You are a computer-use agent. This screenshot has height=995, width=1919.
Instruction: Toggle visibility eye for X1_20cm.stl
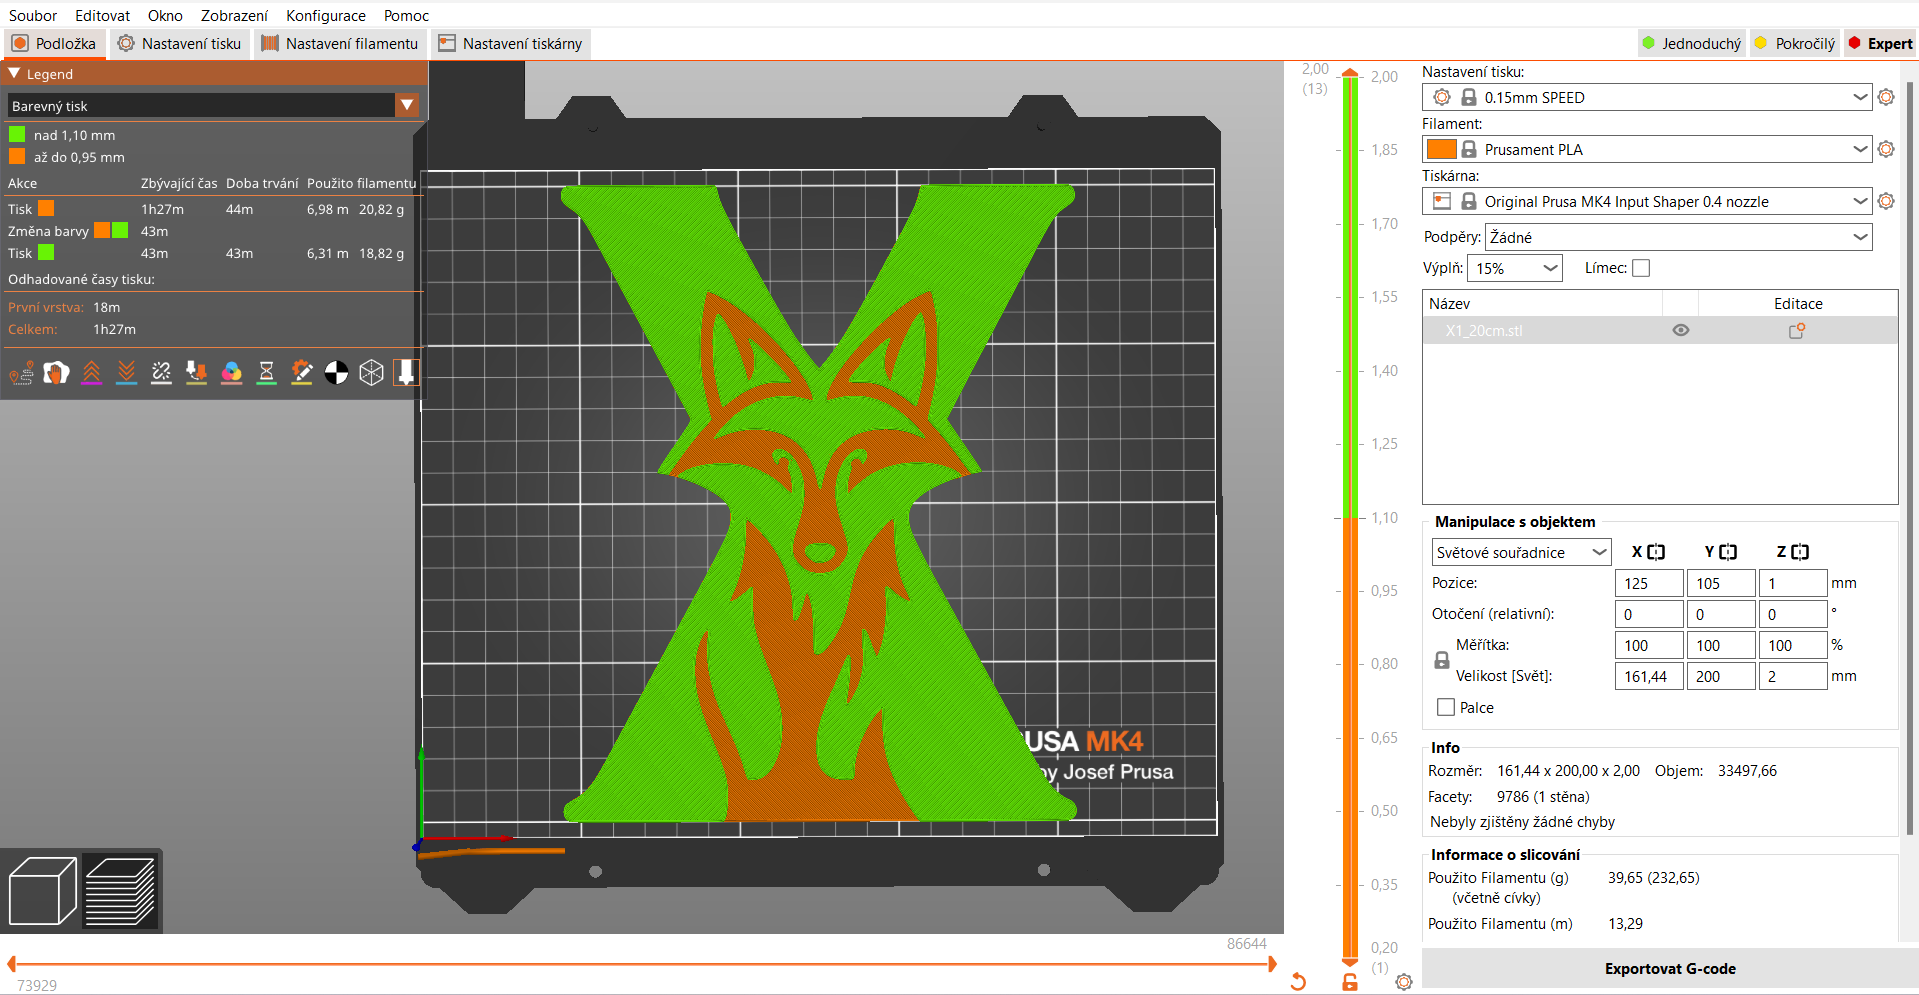coord(1681,330)
